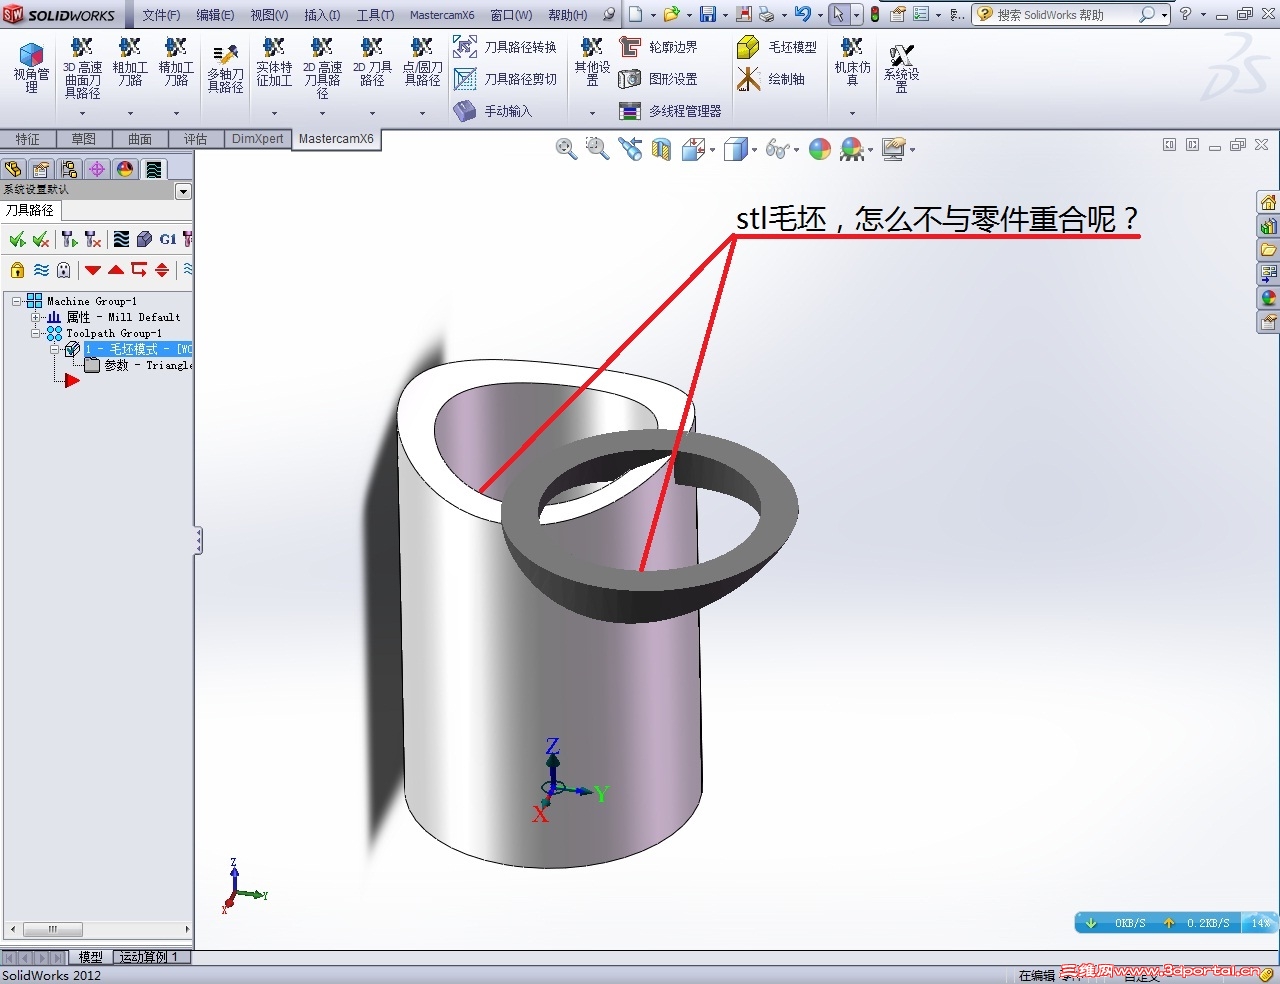Toggle toolpath display blue waves icon
The image size is (1280, 984).
coord(41,270)
